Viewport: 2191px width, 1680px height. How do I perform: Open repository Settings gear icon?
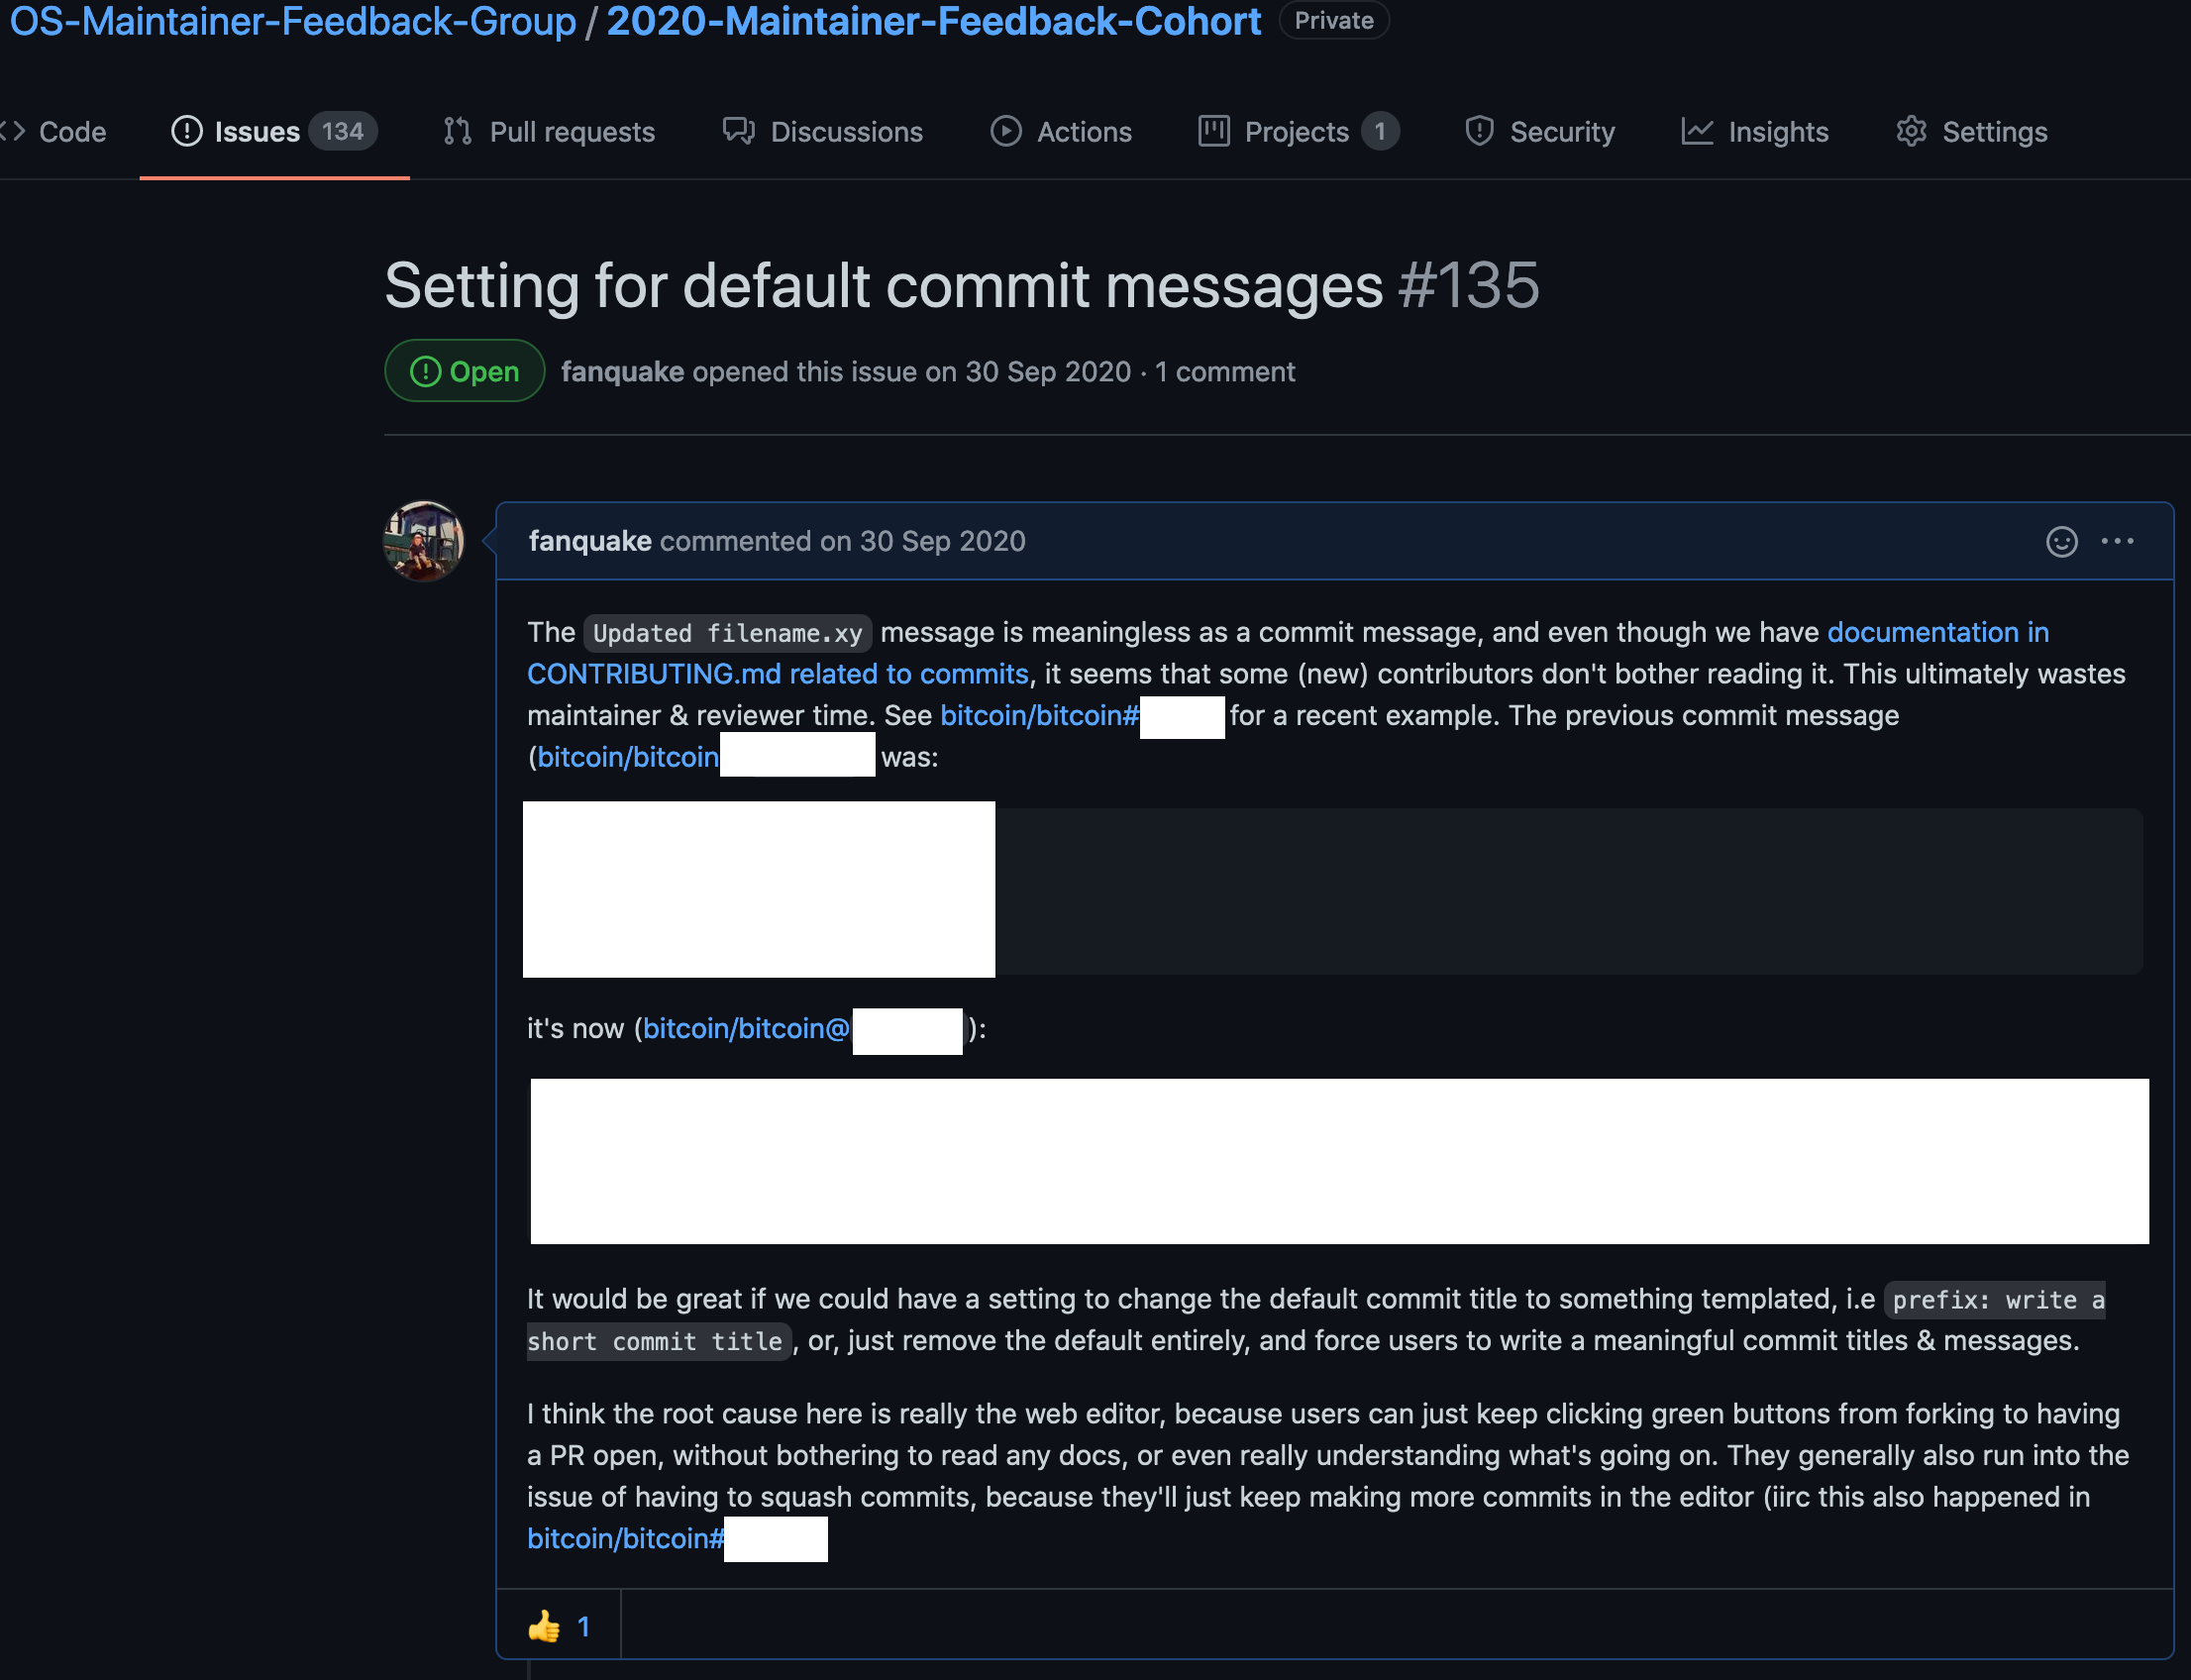coord(1913,131)
